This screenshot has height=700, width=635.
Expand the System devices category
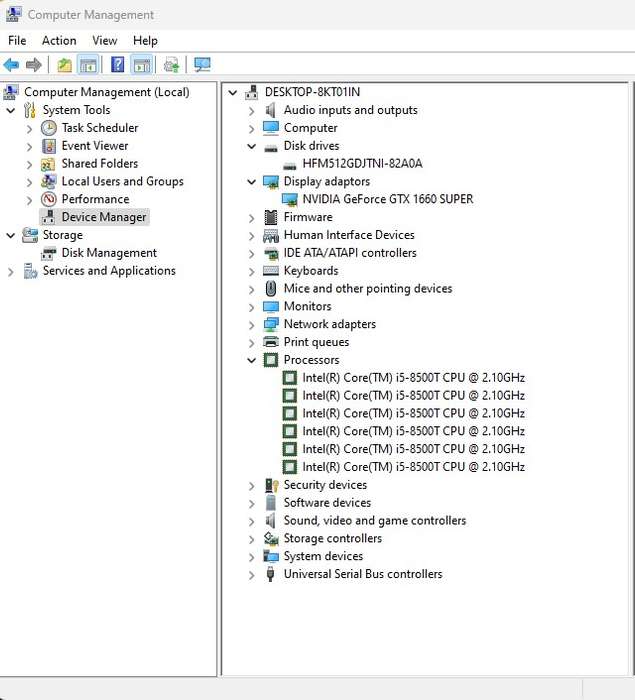252,557
